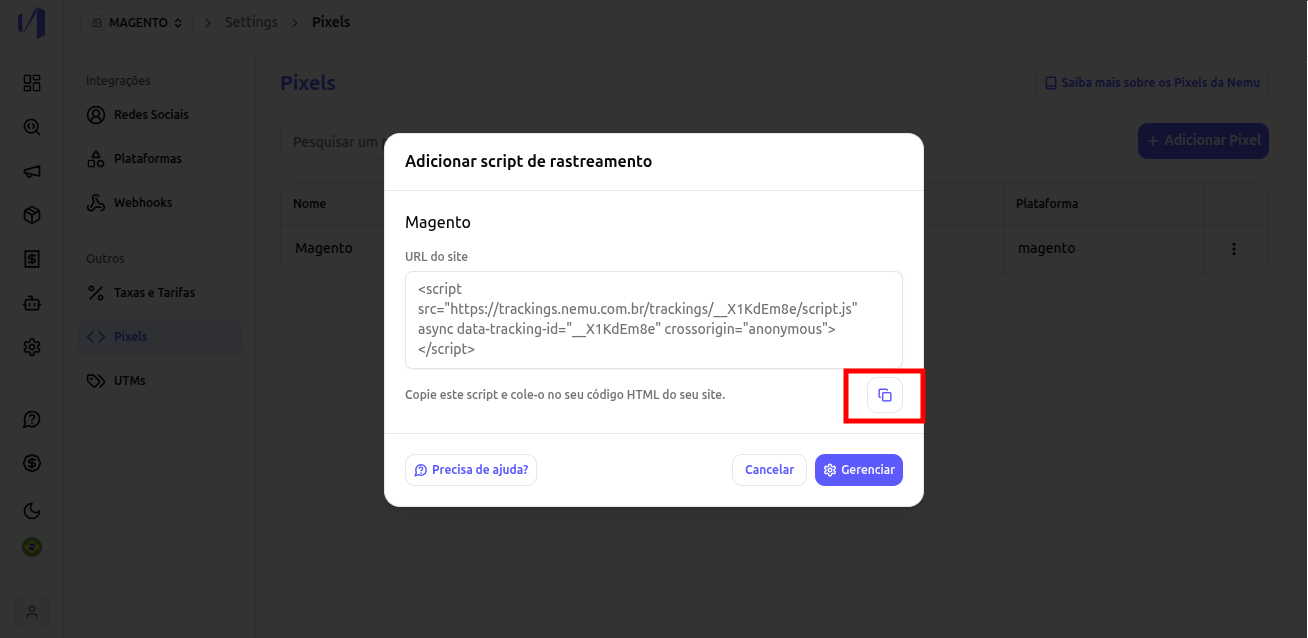Image resolution: width=1308 pixels, height=638 pixels.
Task: Open the dashboard grid icon in sidebar
Action: (x=32, y=83)
